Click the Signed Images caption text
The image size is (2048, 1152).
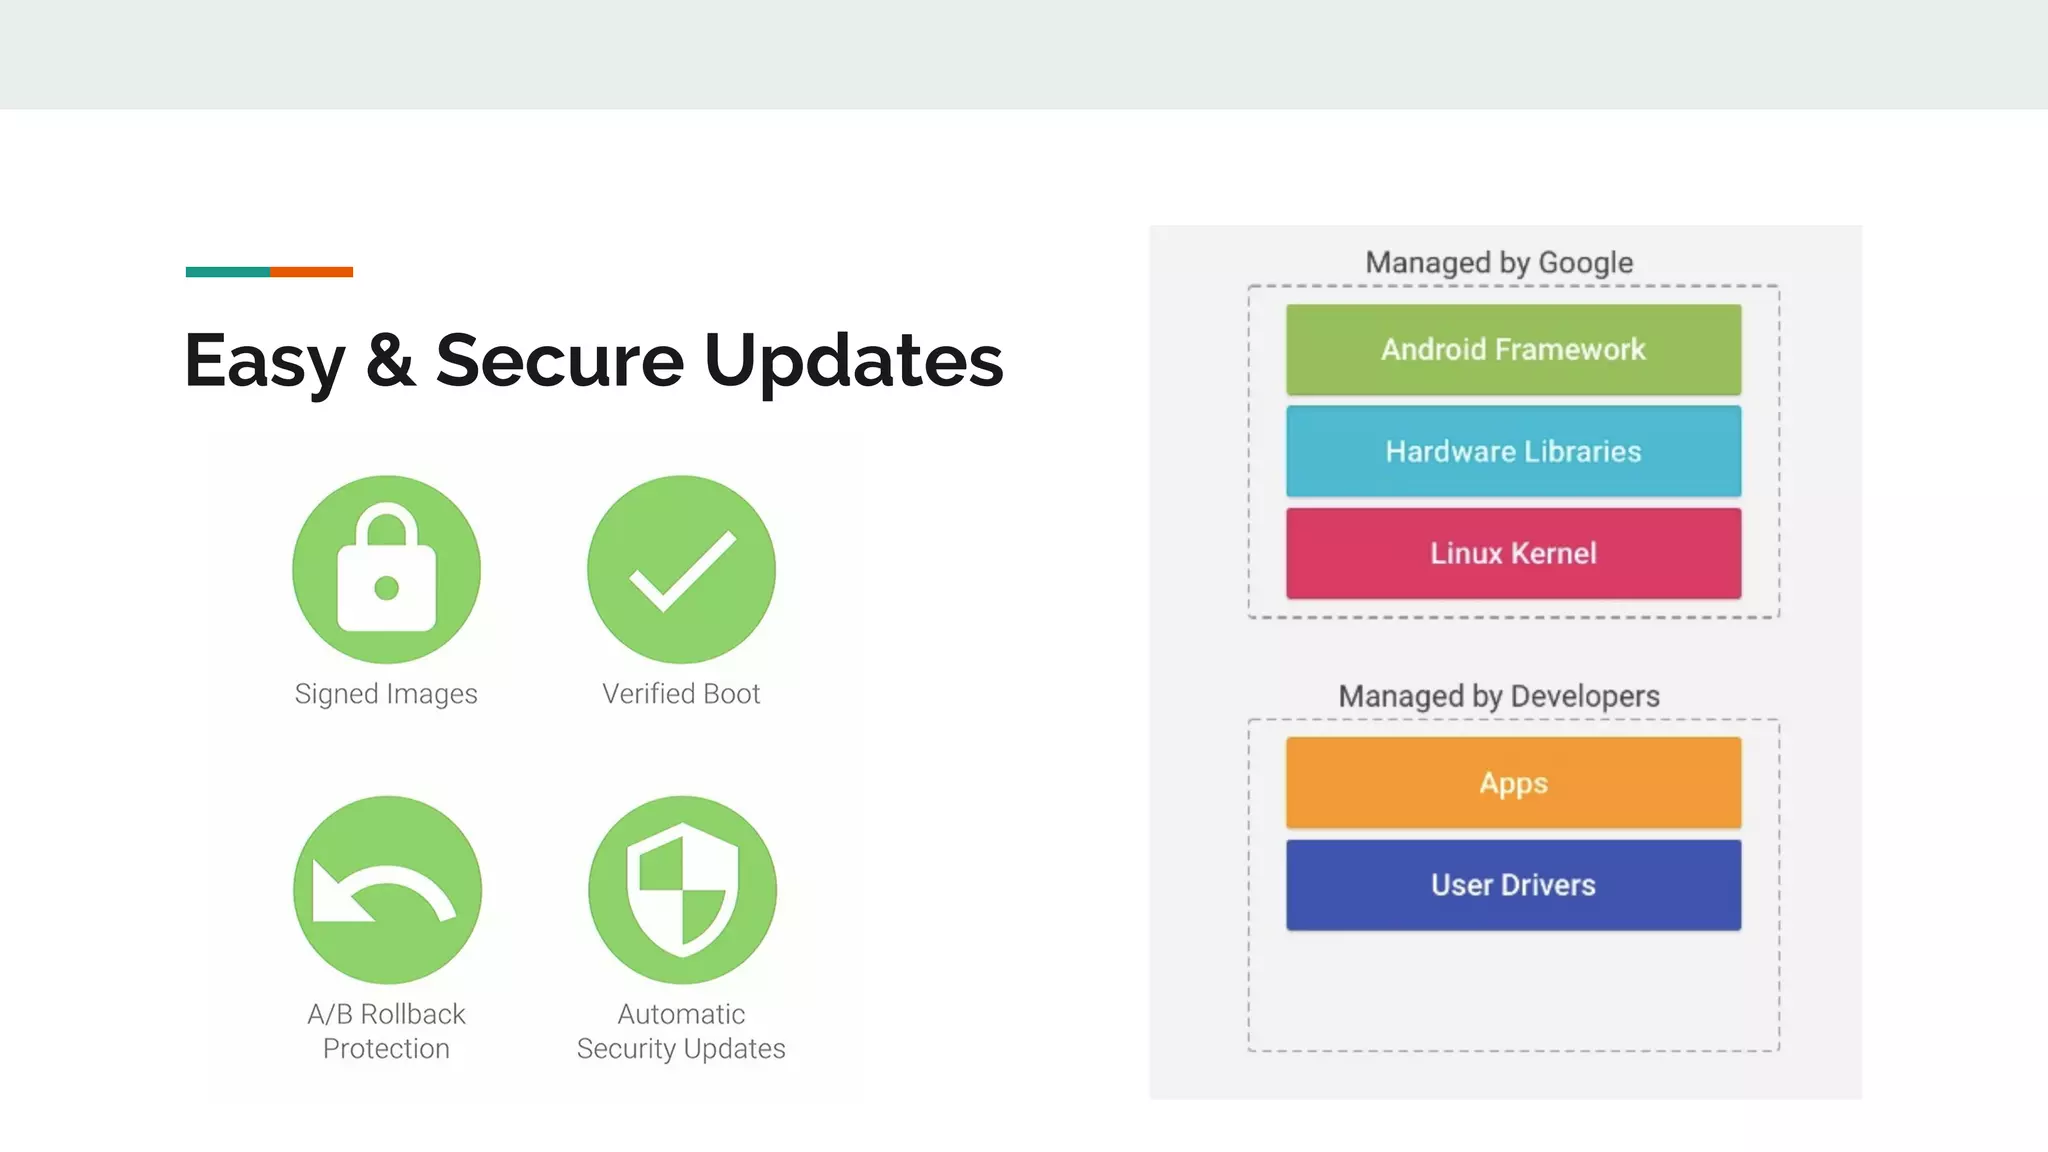386,694
